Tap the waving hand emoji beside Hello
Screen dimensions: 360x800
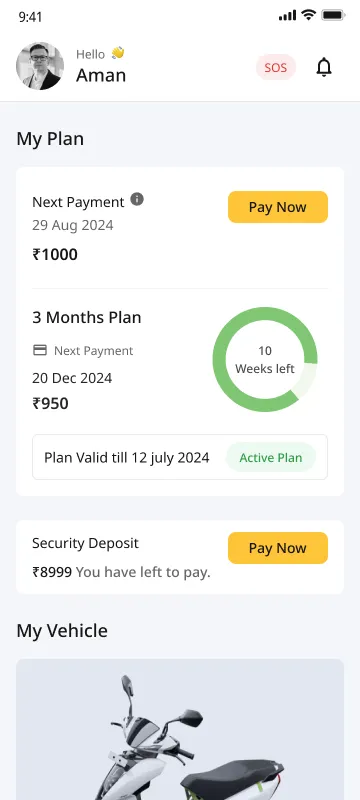(118, 53)
